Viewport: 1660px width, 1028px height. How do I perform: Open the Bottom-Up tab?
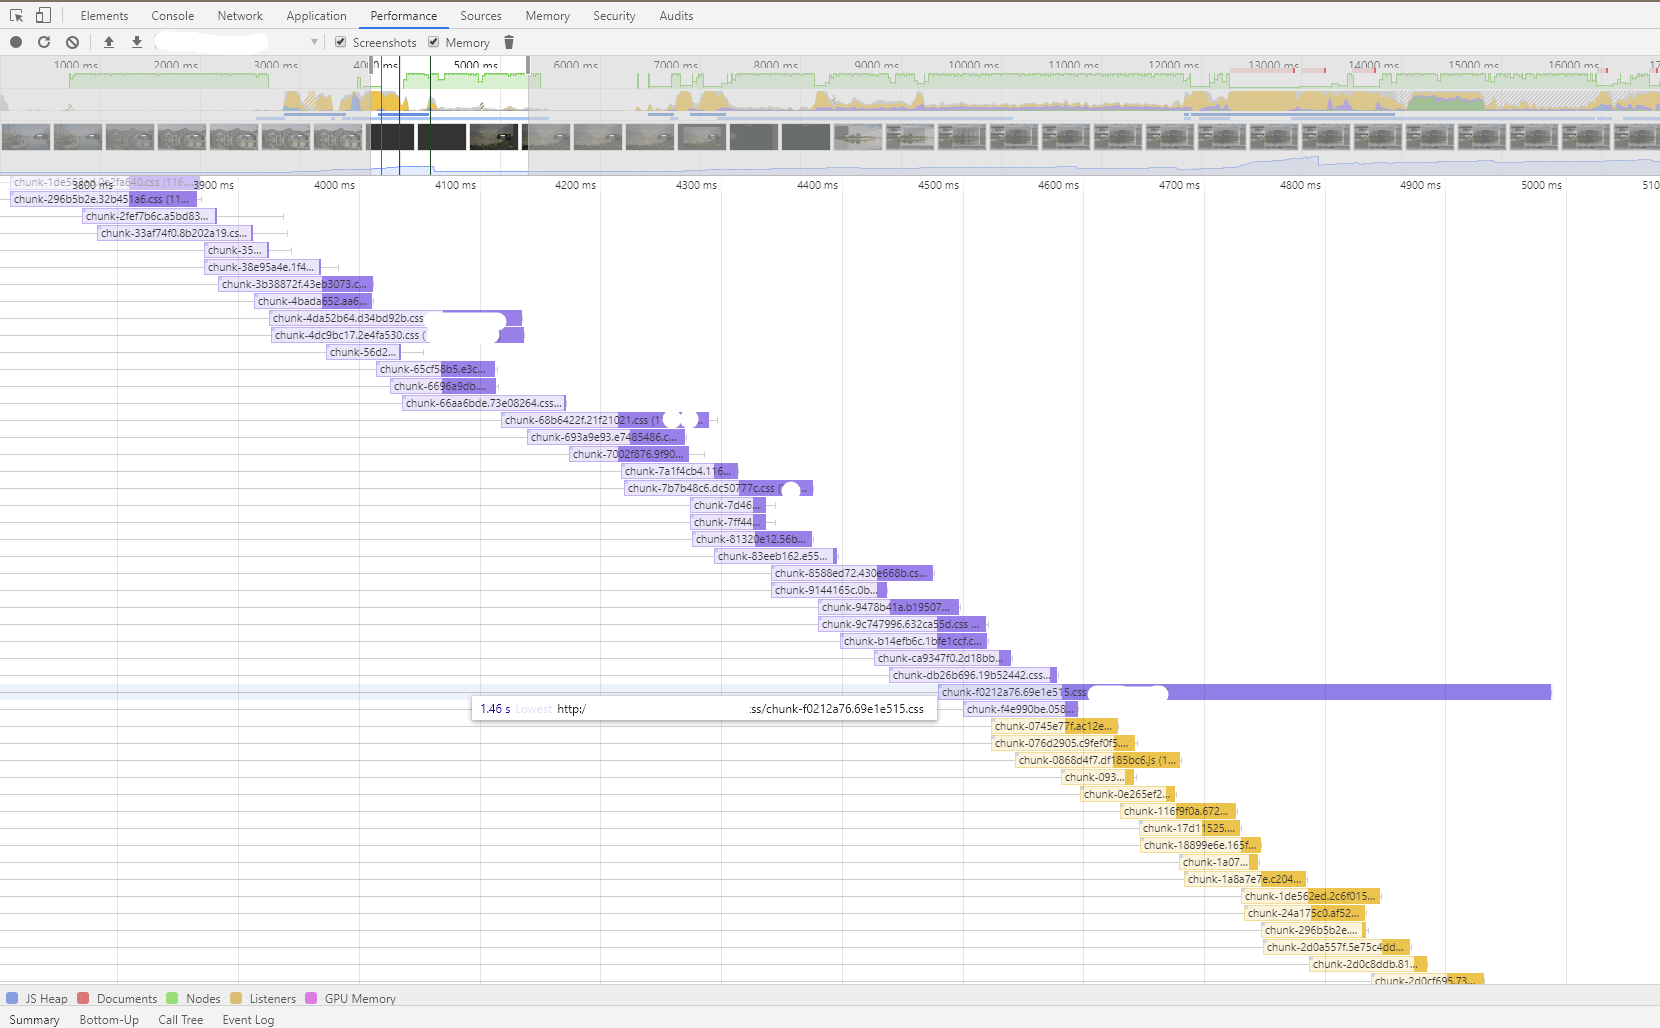coord(109,1020)
